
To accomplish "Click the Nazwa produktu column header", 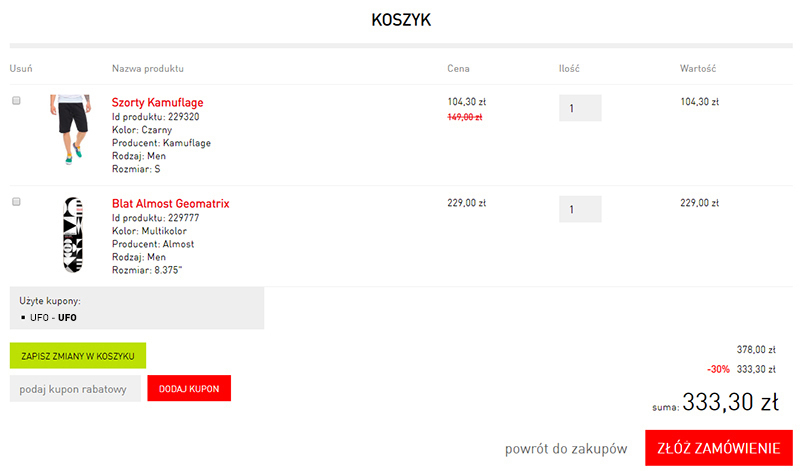I will click(x=148, y=68).
